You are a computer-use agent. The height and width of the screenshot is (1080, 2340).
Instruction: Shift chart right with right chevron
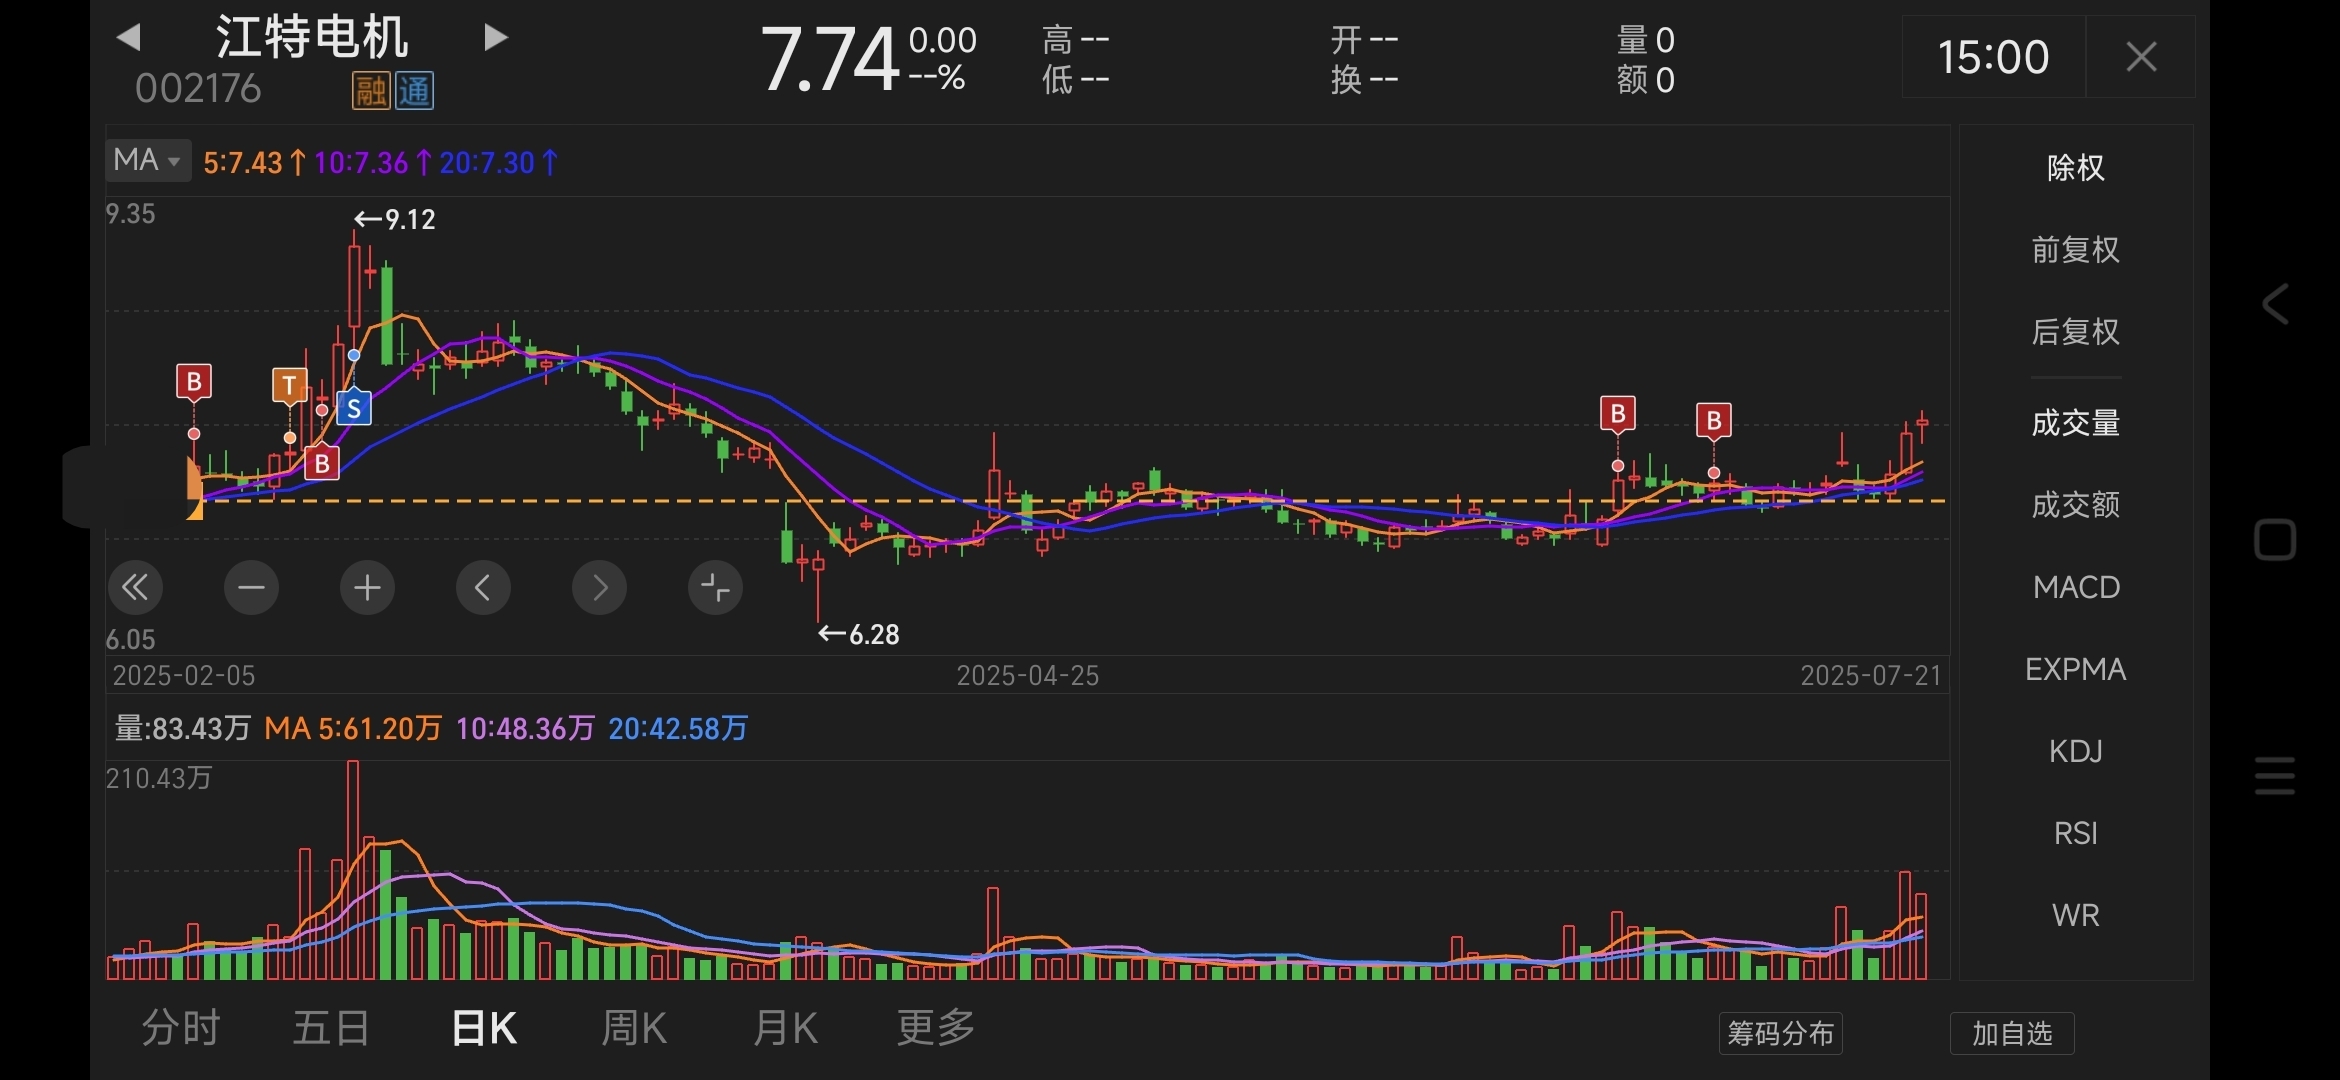[x=599, y=587]
